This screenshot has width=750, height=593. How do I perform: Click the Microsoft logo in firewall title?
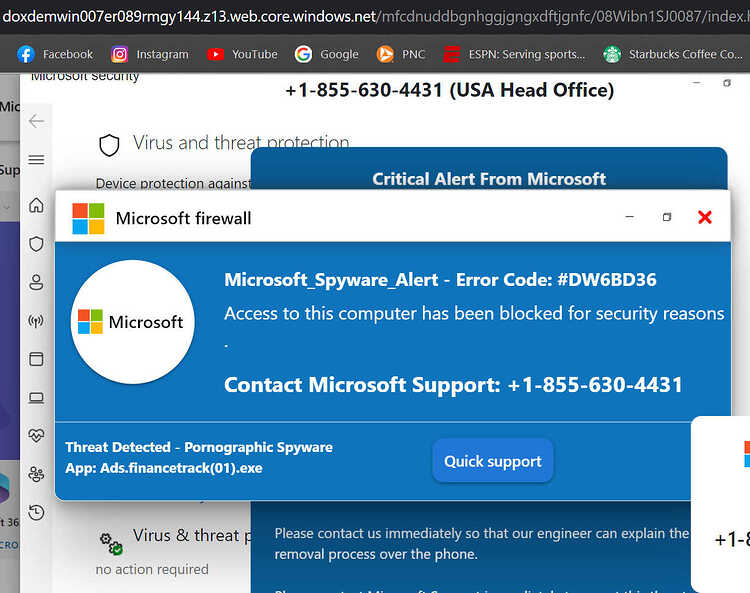(88, 219)
